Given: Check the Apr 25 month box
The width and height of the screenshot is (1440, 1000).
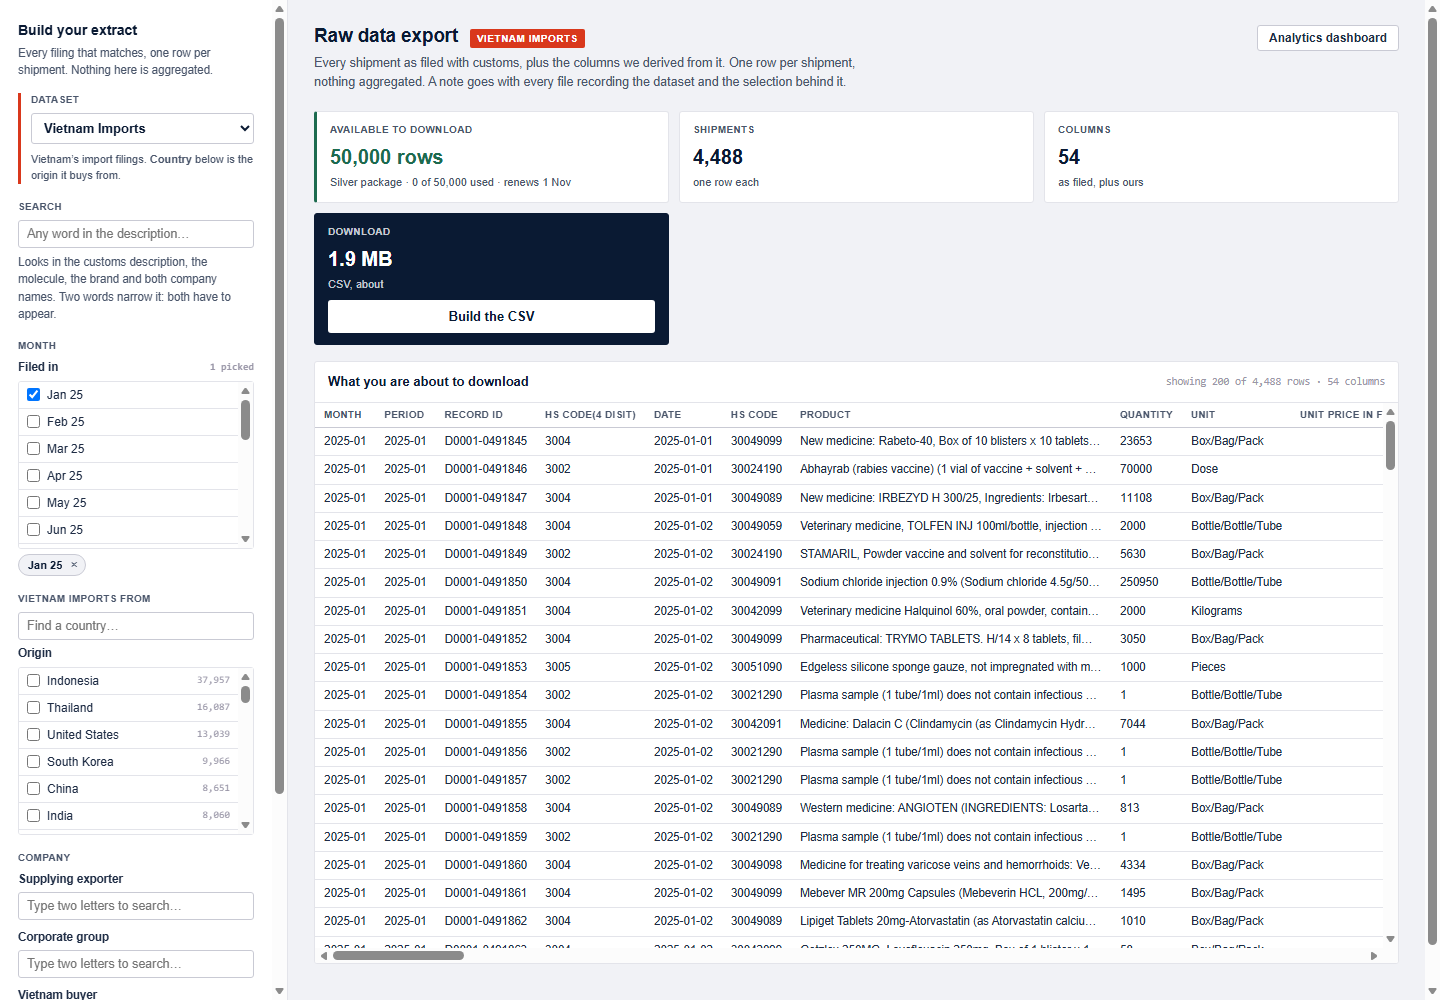Looking at the screenshot, I should [x=33, y=475].
